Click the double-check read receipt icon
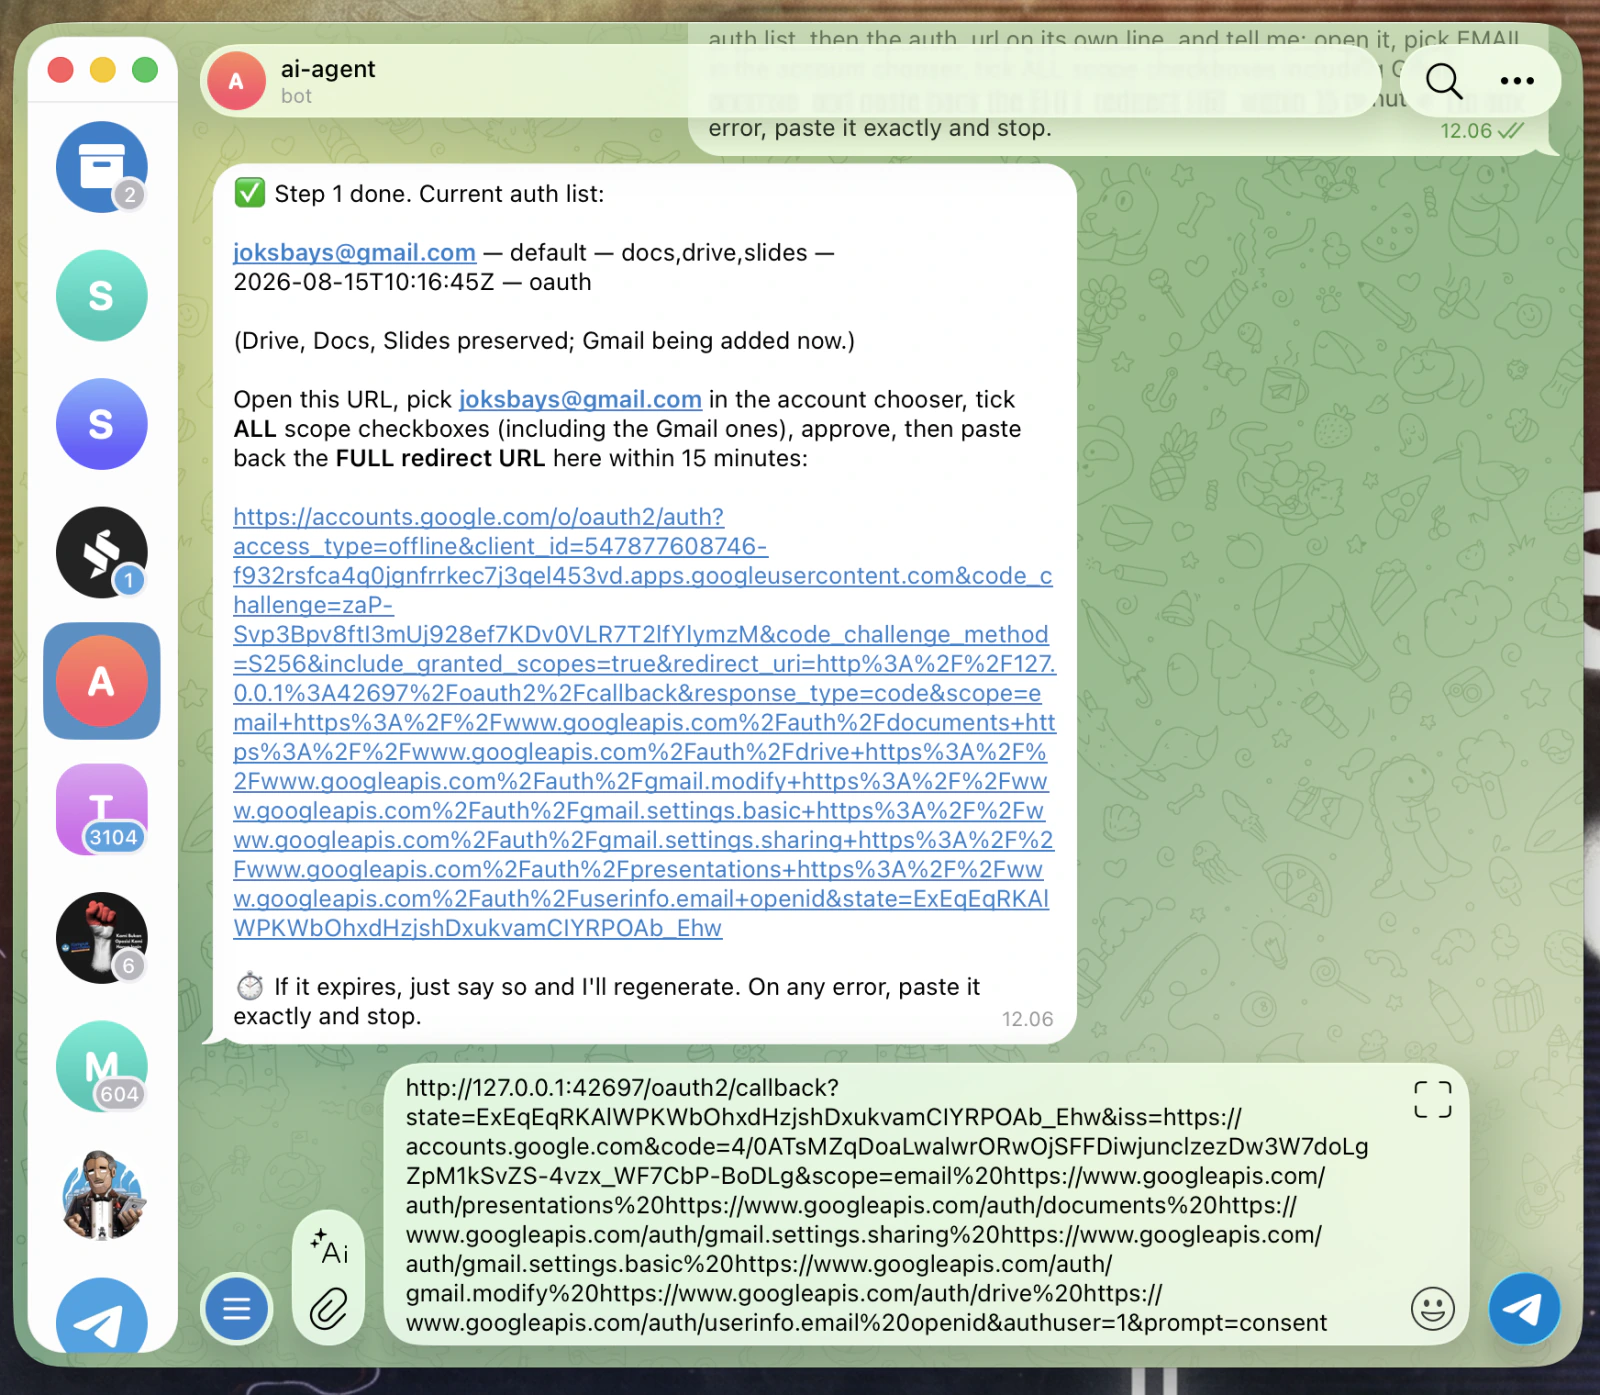 1511,131
